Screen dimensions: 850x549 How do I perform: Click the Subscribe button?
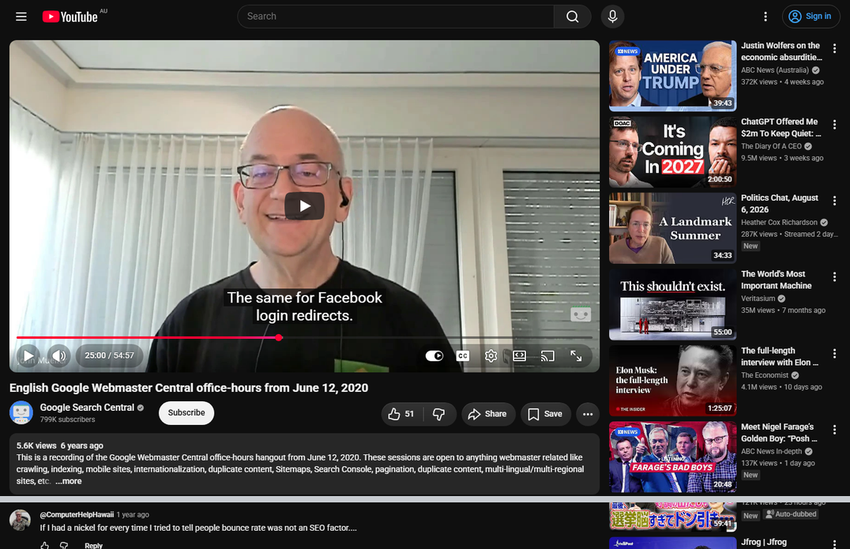[x=186, y=413]
